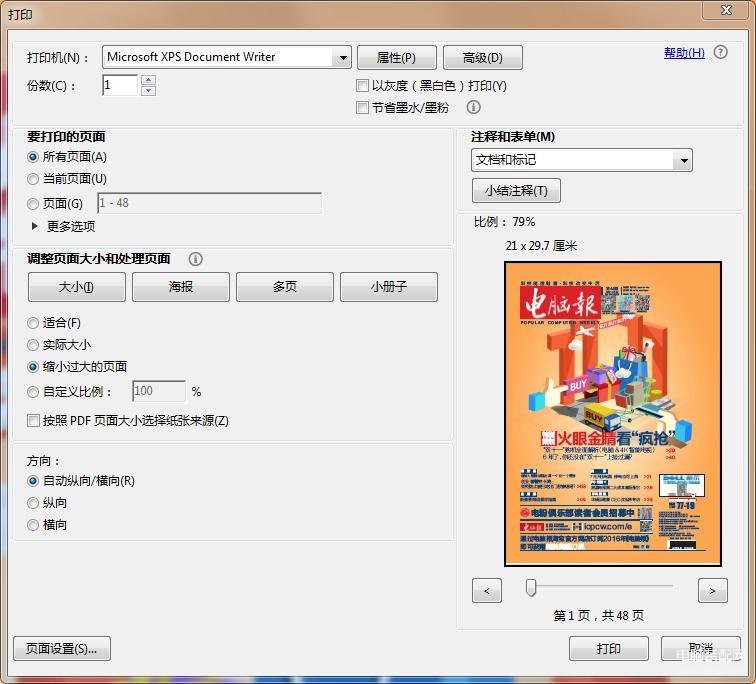Decrease copies with down spinner arrow
Viewport: 756px width, 684px height.
[x=149, y=91]
